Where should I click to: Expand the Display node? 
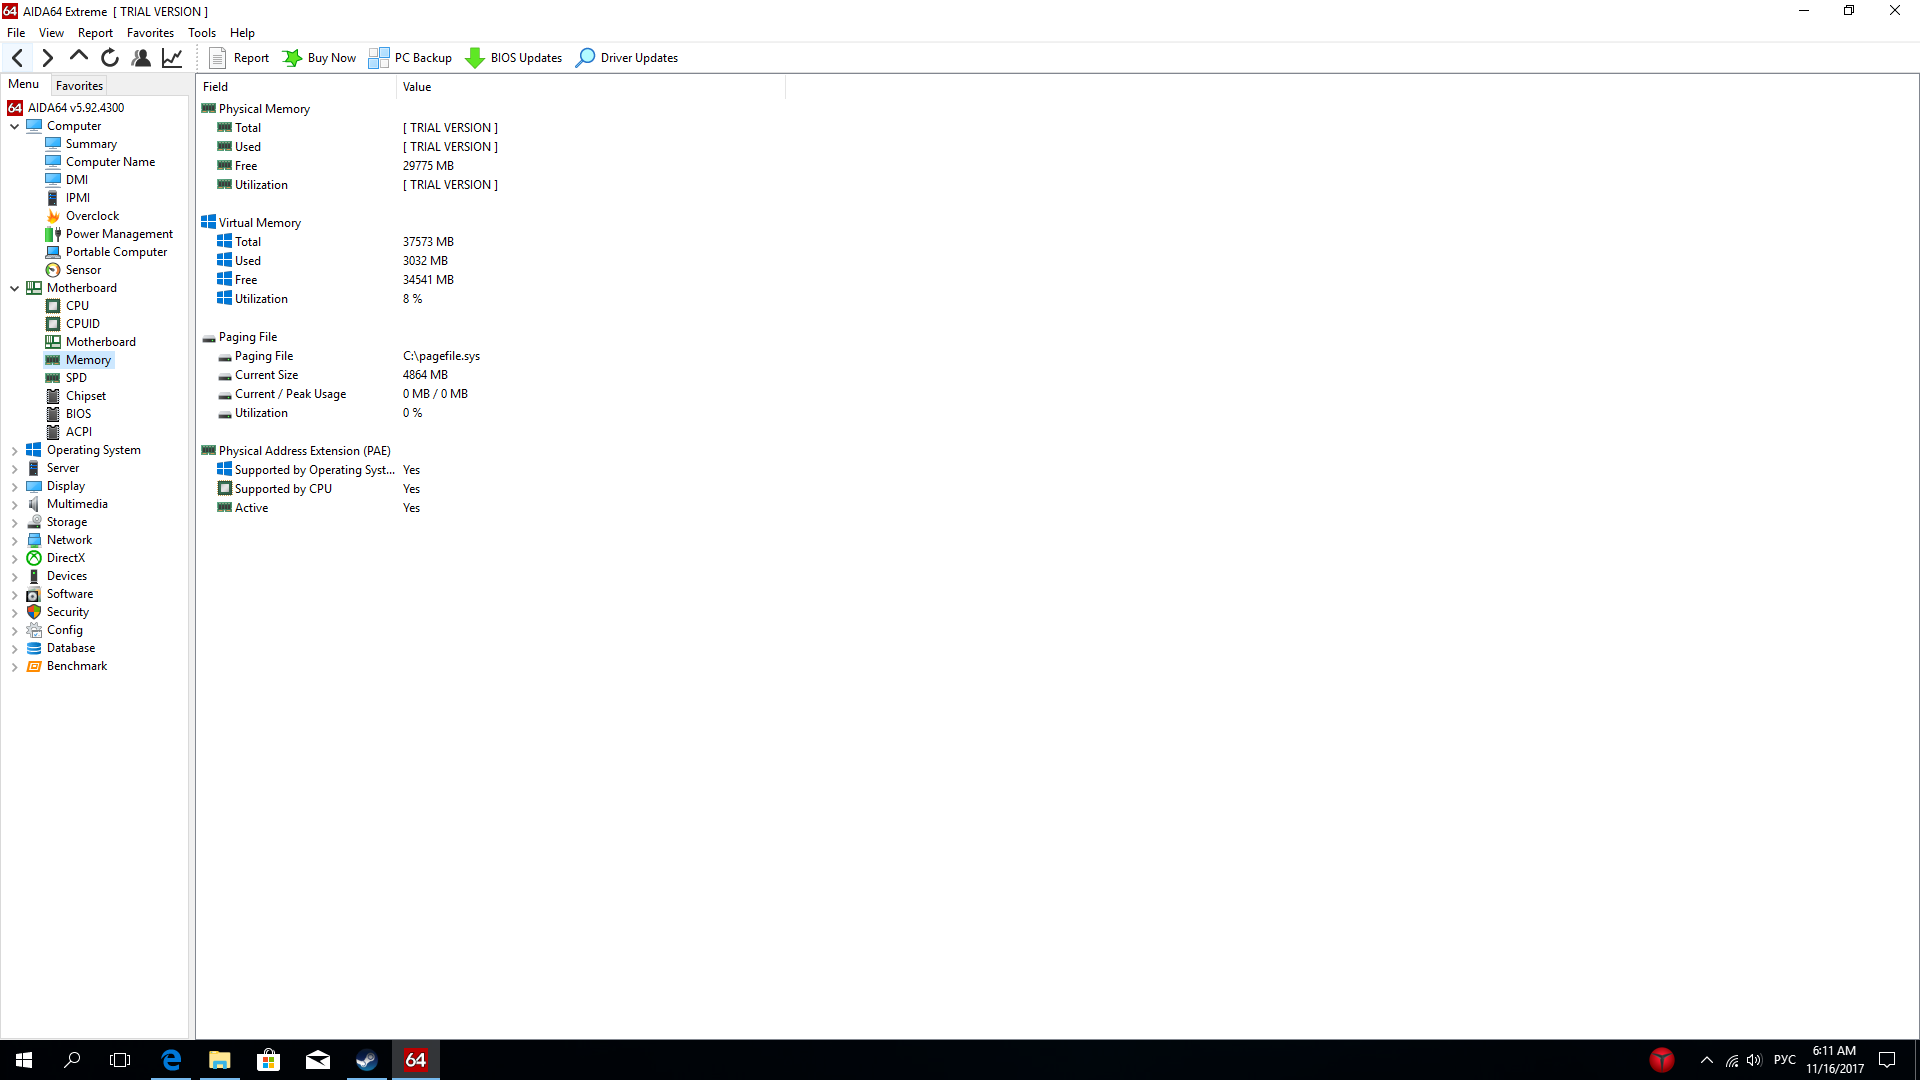[x=15, y=487]
